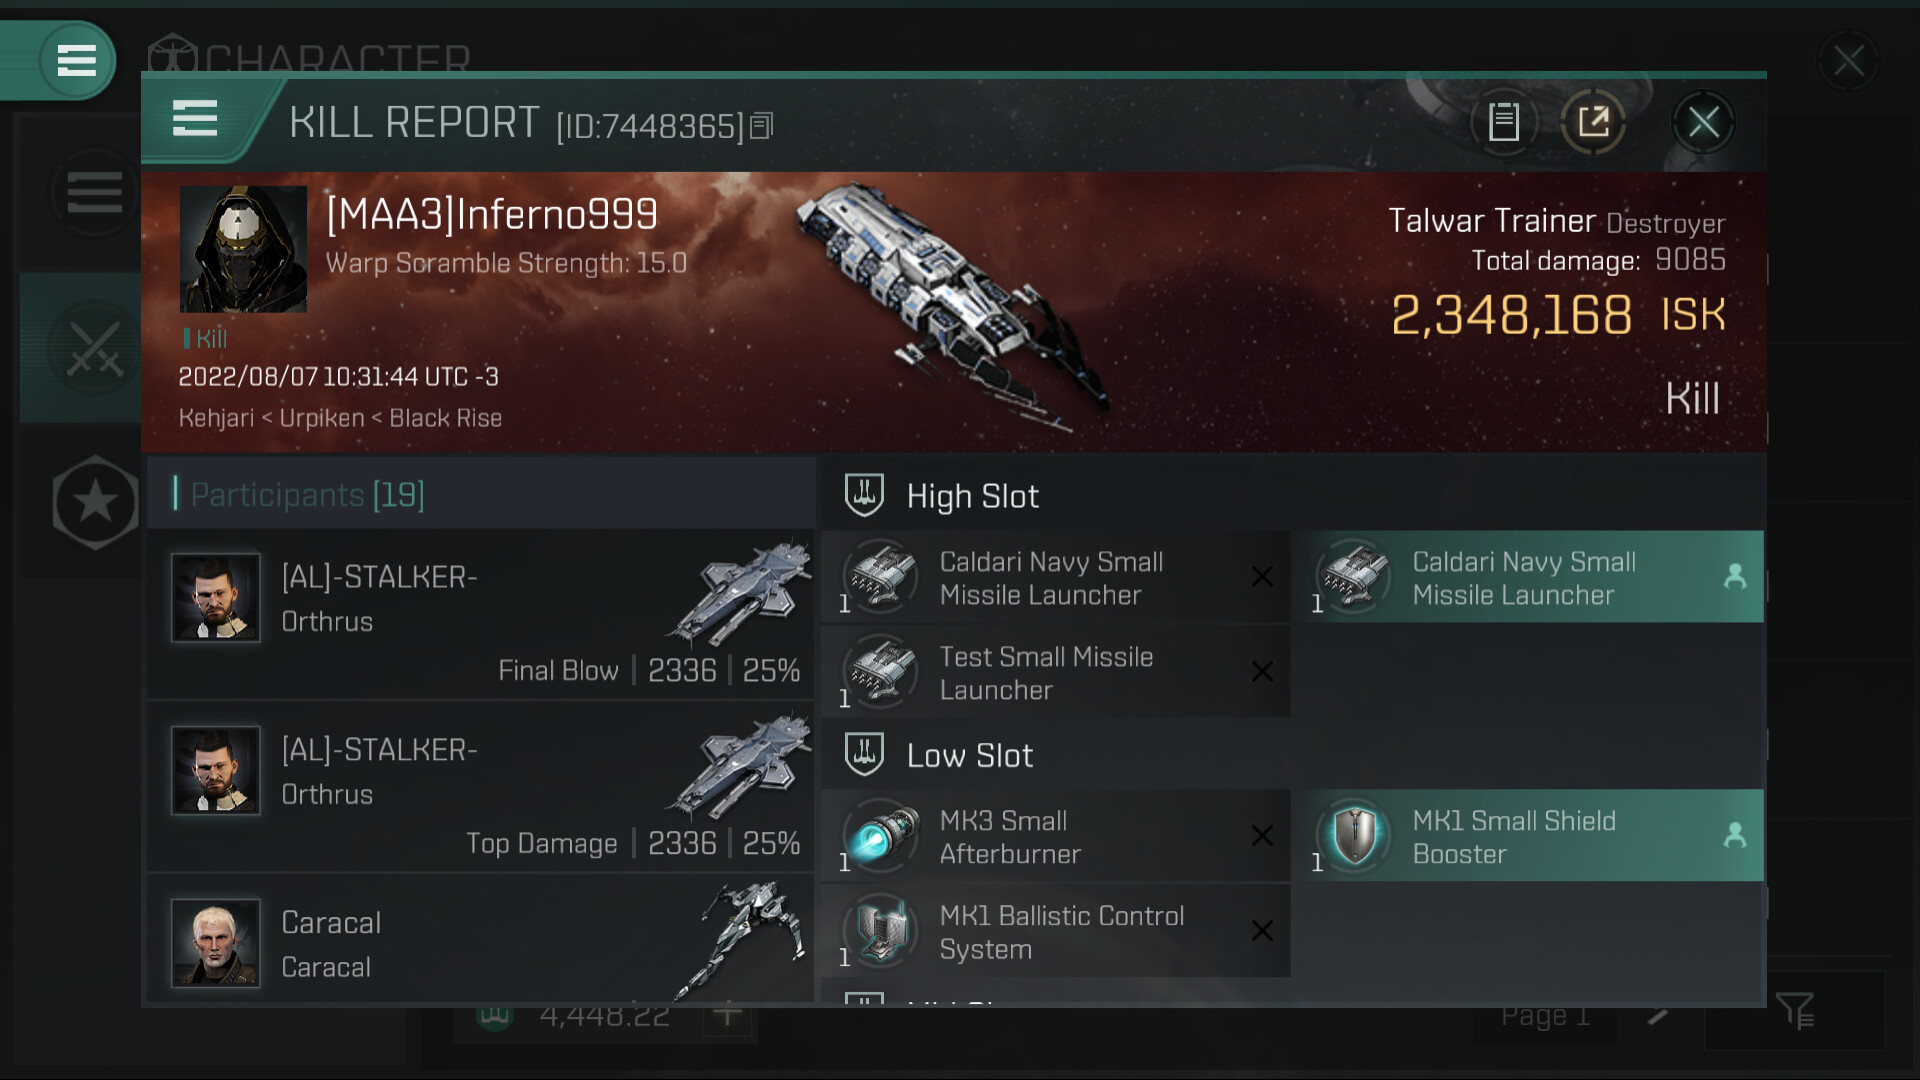Open the crossed swords combat tab

tap(94, 348)
